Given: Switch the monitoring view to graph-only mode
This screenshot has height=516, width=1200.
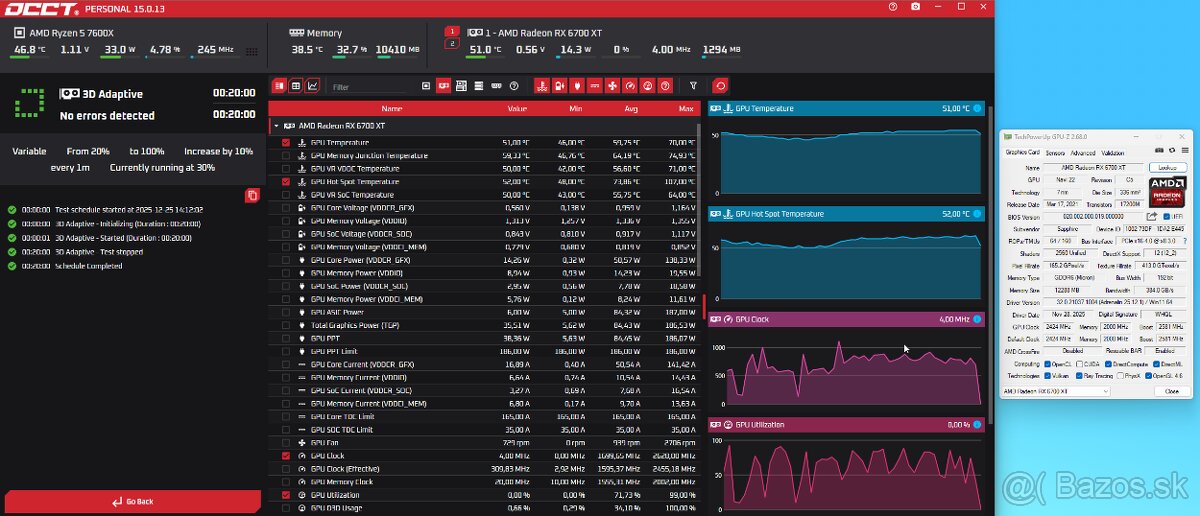Looking at the screenshot, I should [x=313, y=86].
